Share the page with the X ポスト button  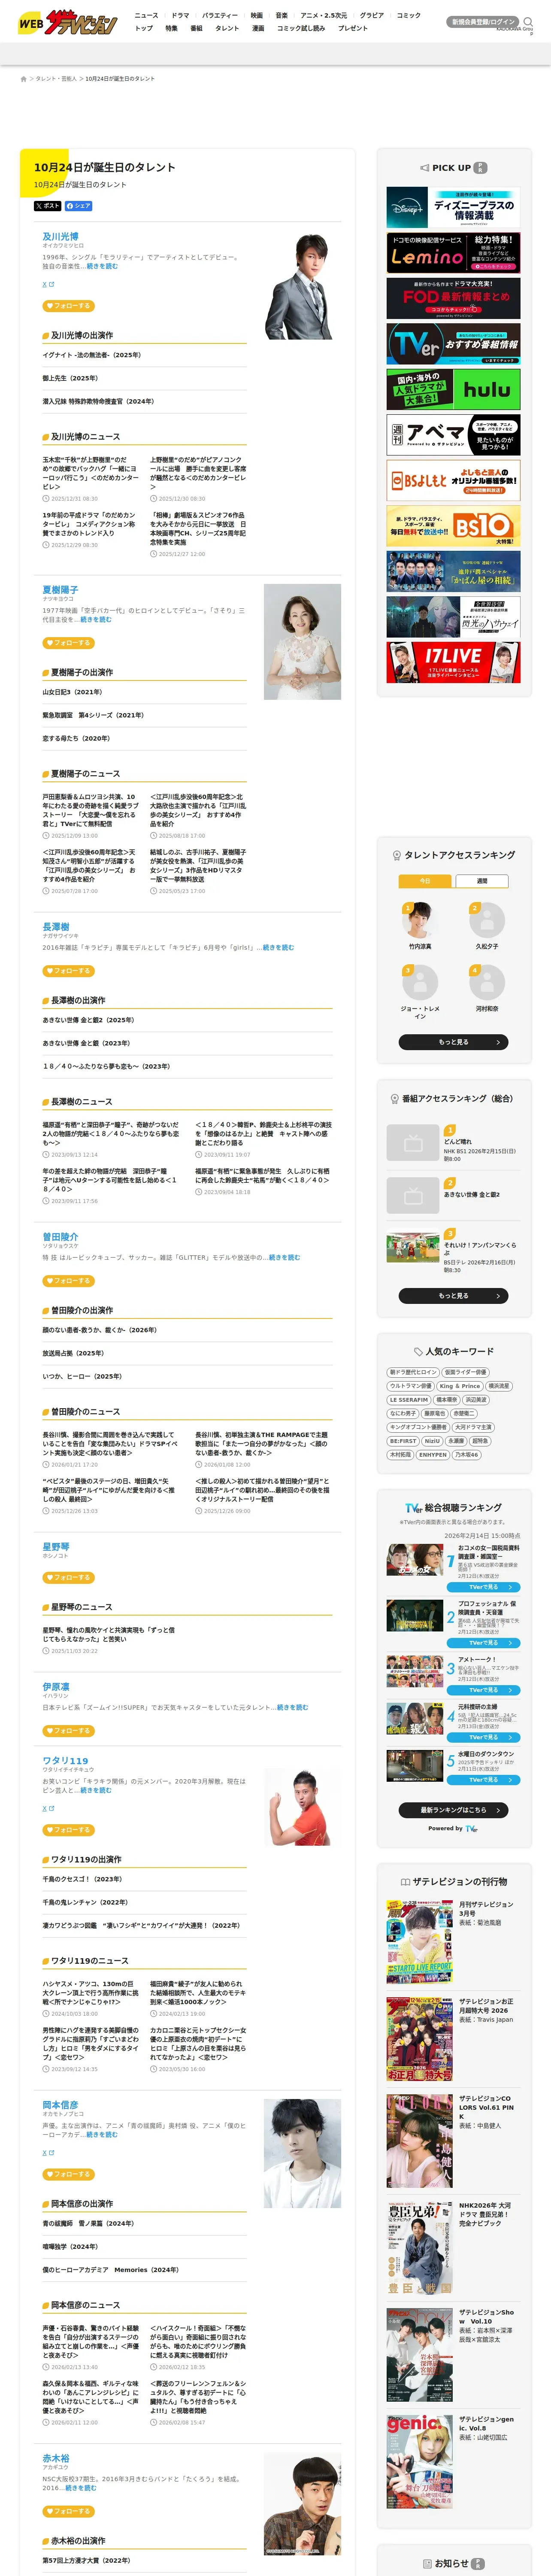pyautogui.click(x=47, y=206)
